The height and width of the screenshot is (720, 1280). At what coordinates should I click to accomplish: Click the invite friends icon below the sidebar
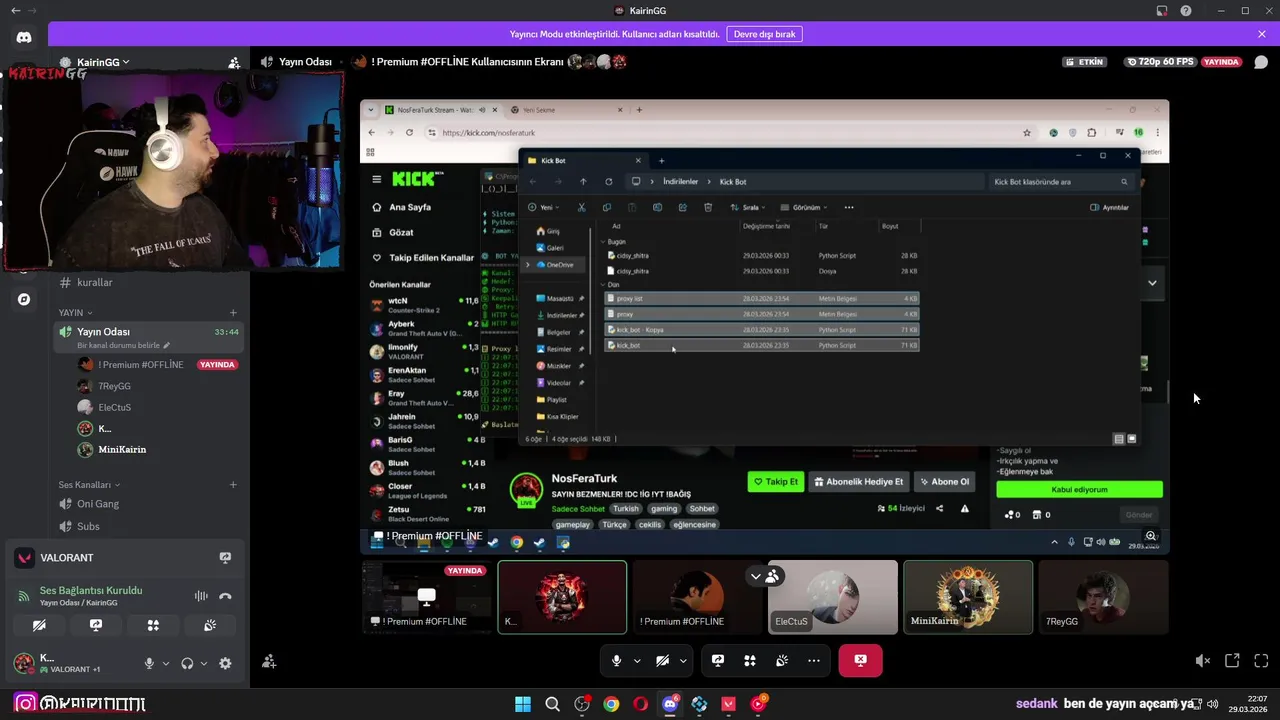[x=269, y=661]
